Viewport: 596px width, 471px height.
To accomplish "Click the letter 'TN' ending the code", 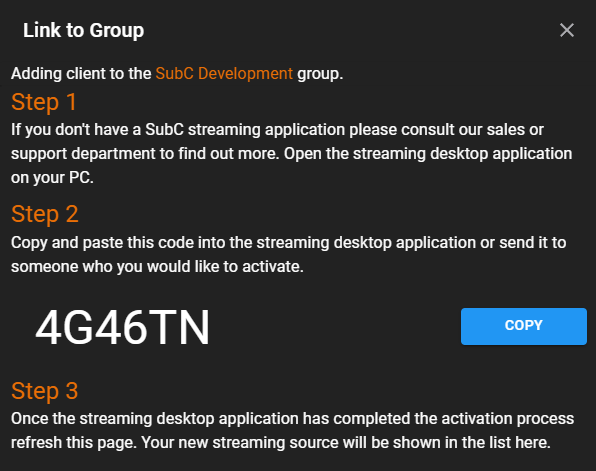I will point(179,327).
